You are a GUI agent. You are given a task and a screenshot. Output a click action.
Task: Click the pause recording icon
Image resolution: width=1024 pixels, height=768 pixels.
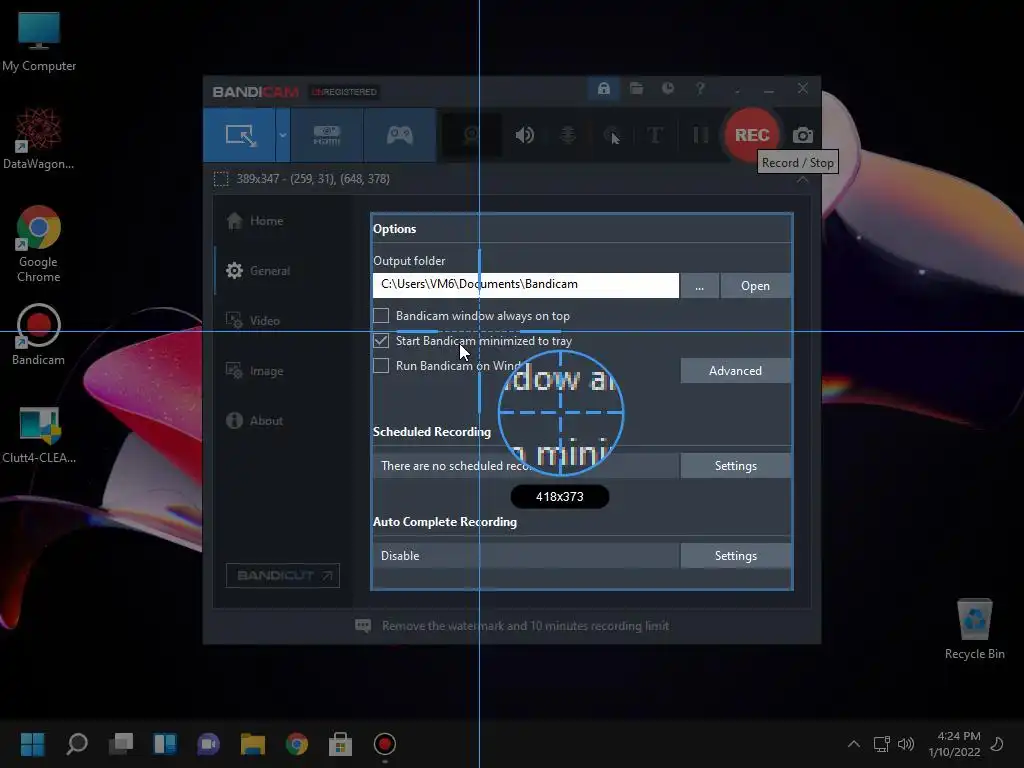click(x=700, y=135)
